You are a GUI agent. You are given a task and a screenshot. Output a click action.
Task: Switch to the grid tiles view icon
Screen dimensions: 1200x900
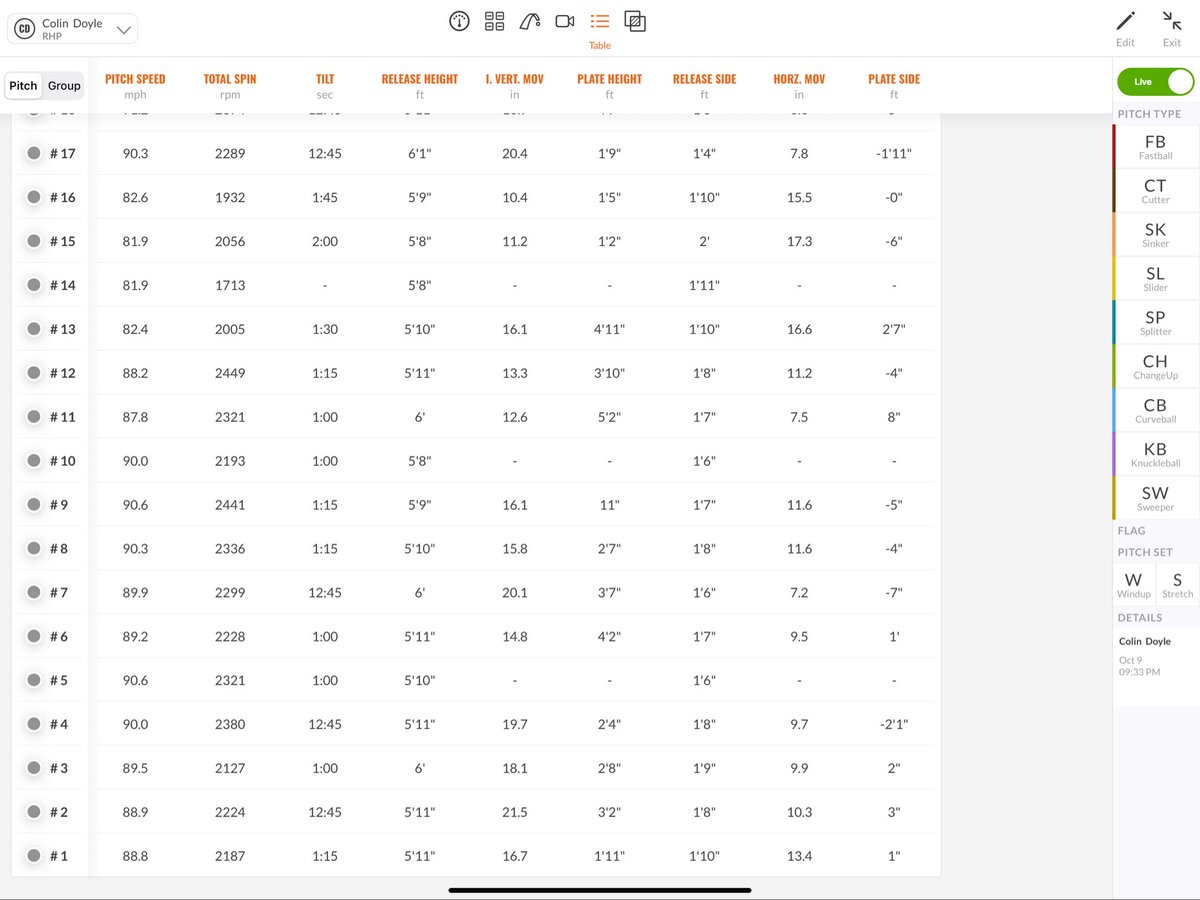coord(494,21)
